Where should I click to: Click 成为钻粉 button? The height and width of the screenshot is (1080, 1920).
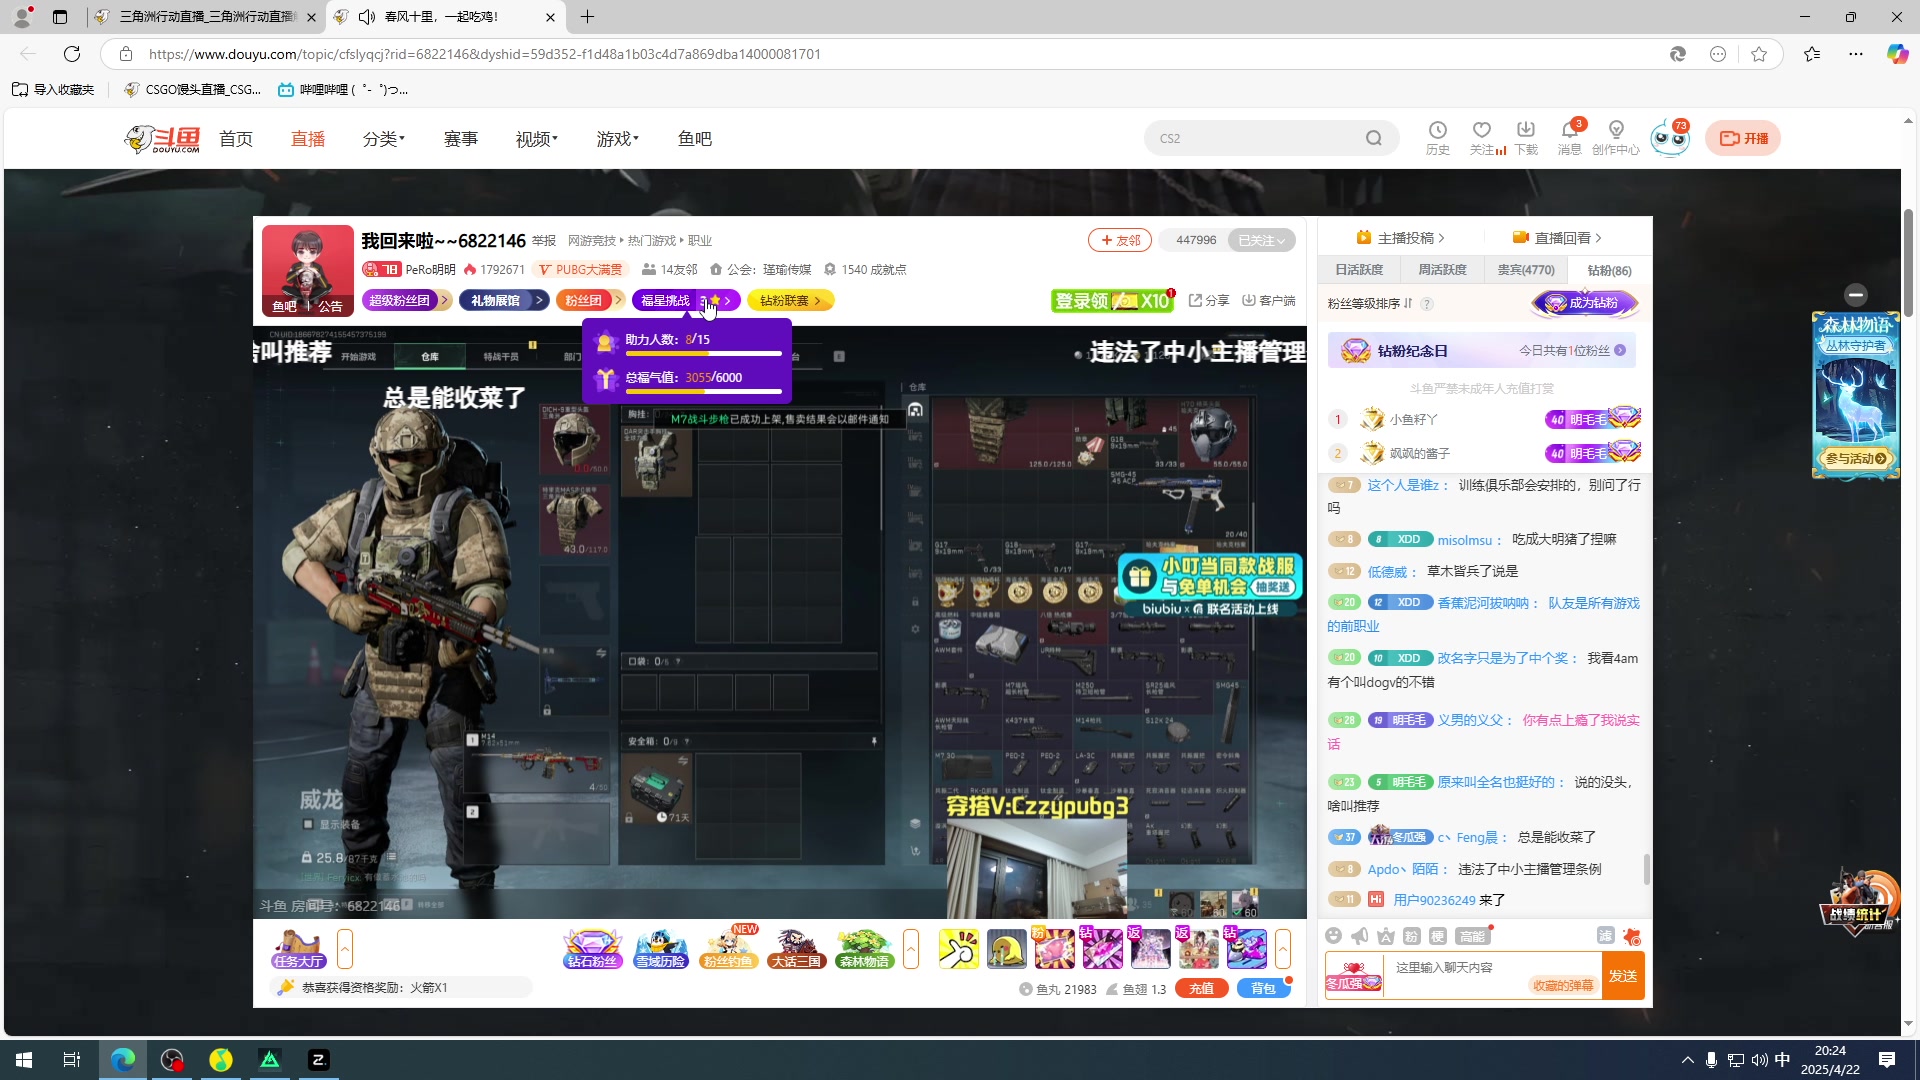point(1584,303)
